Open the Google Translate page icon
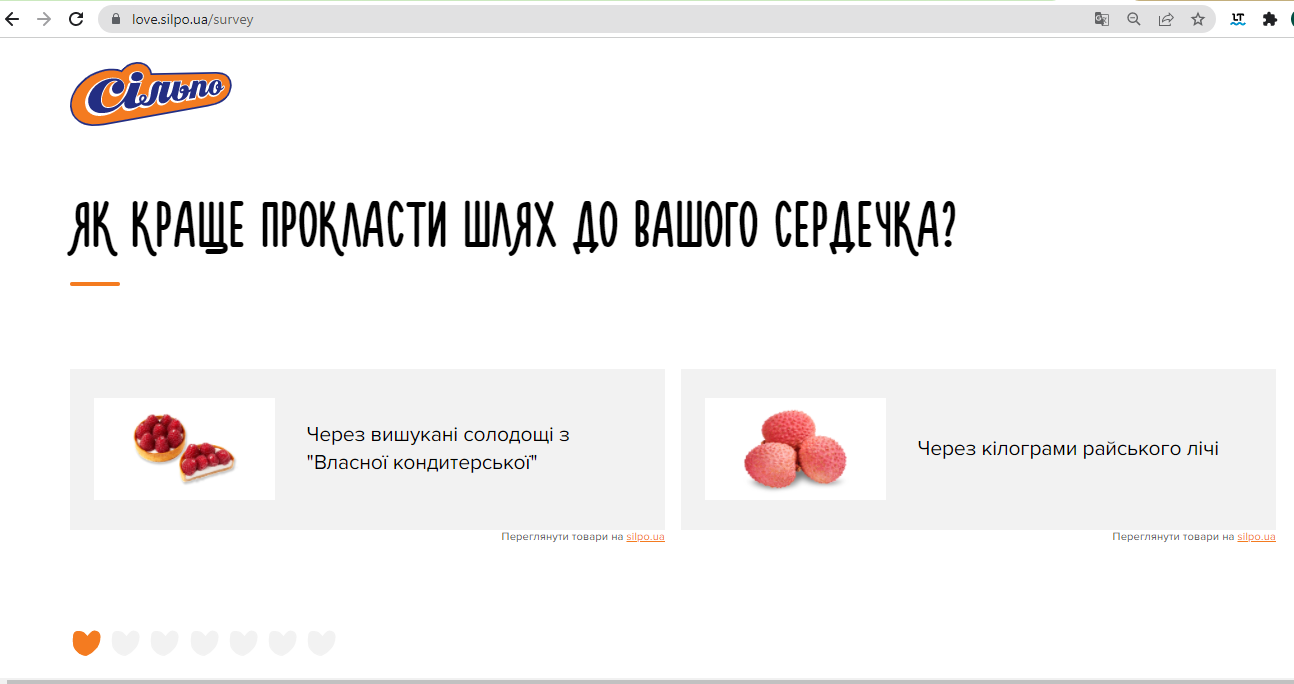The height and width of the screenshot is (684, 1294). pyautogui.click(x=1101, y=19)
